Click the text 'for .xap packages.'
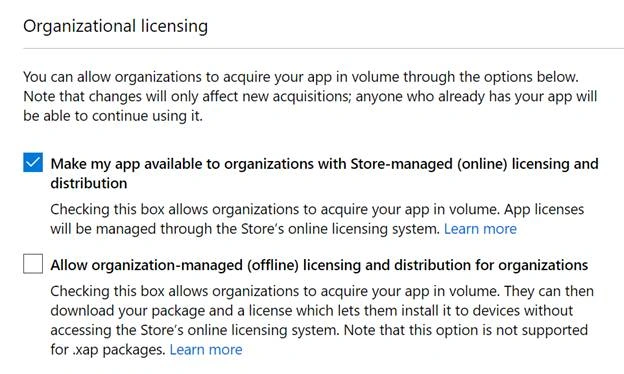The image size is (624, 374). (108, 349)
